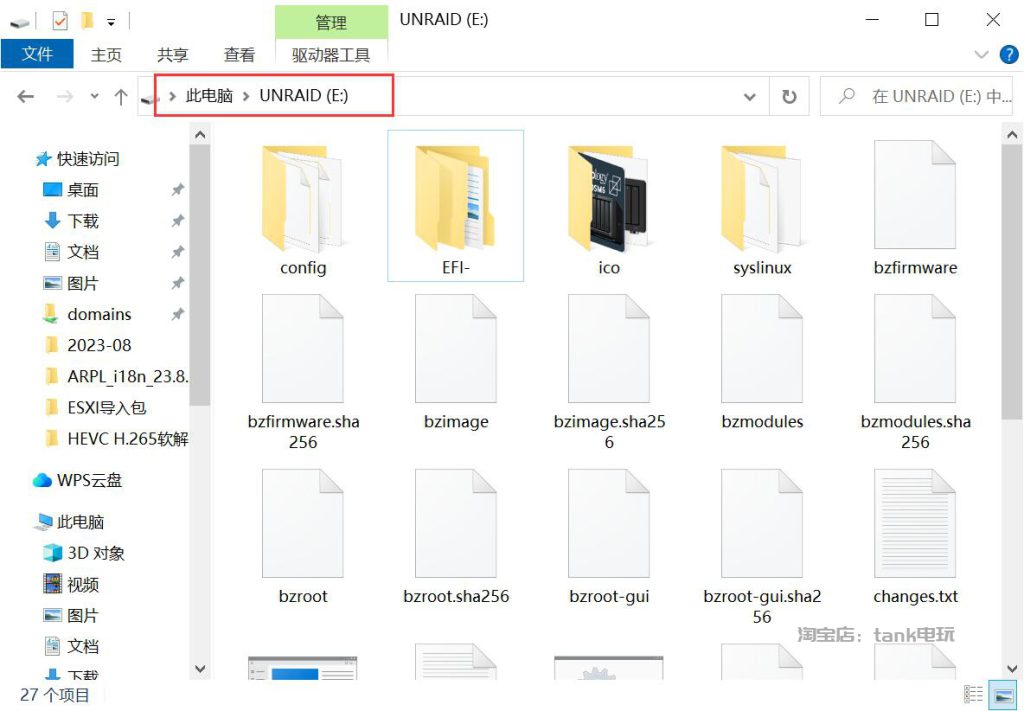Select the bzfirmware file
This screenshot has width=1024, height=711.
pyautogui.click(x=914, y=195)
